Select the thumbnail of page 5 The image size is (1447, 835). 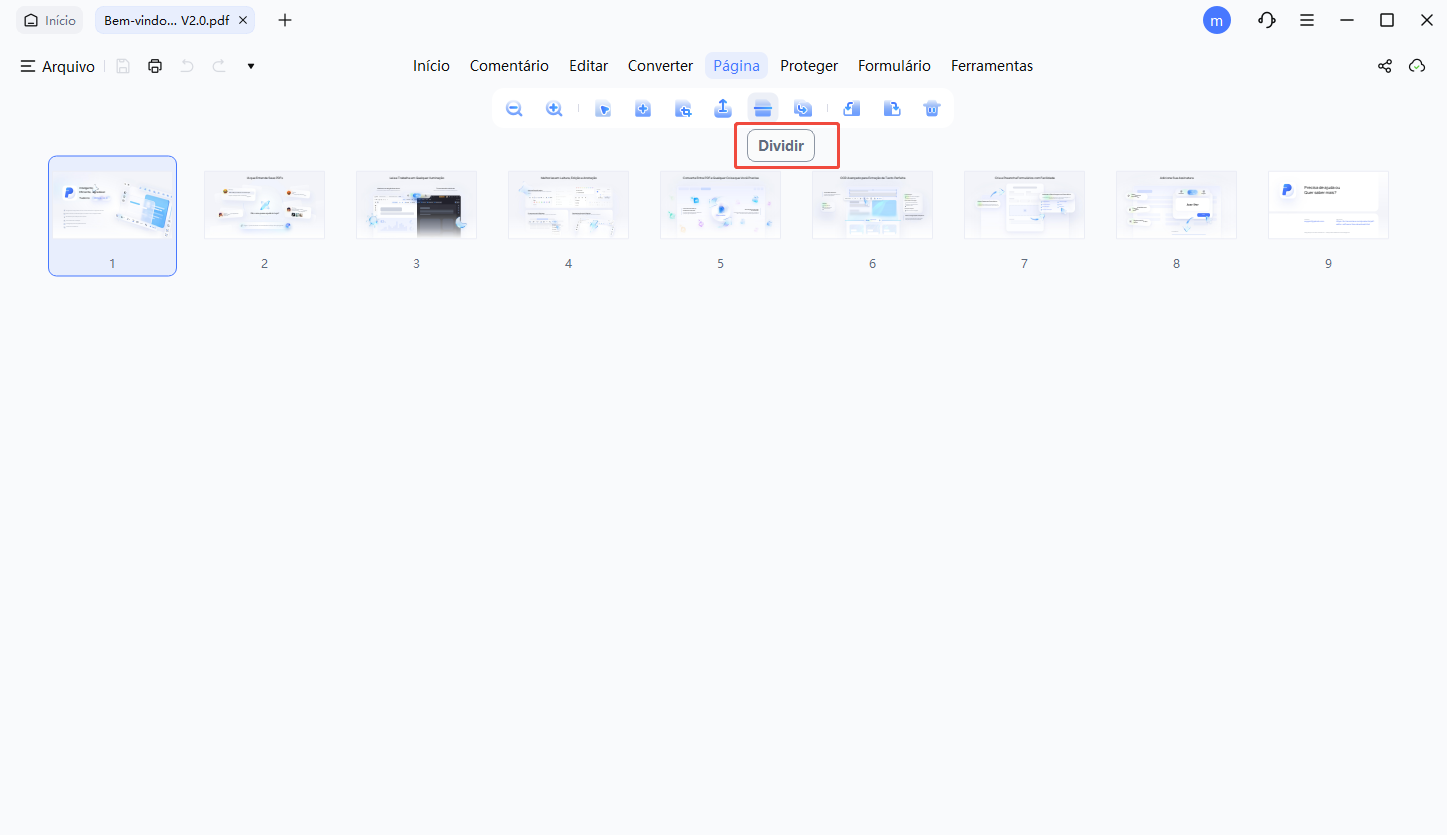[x=720, y=205]
